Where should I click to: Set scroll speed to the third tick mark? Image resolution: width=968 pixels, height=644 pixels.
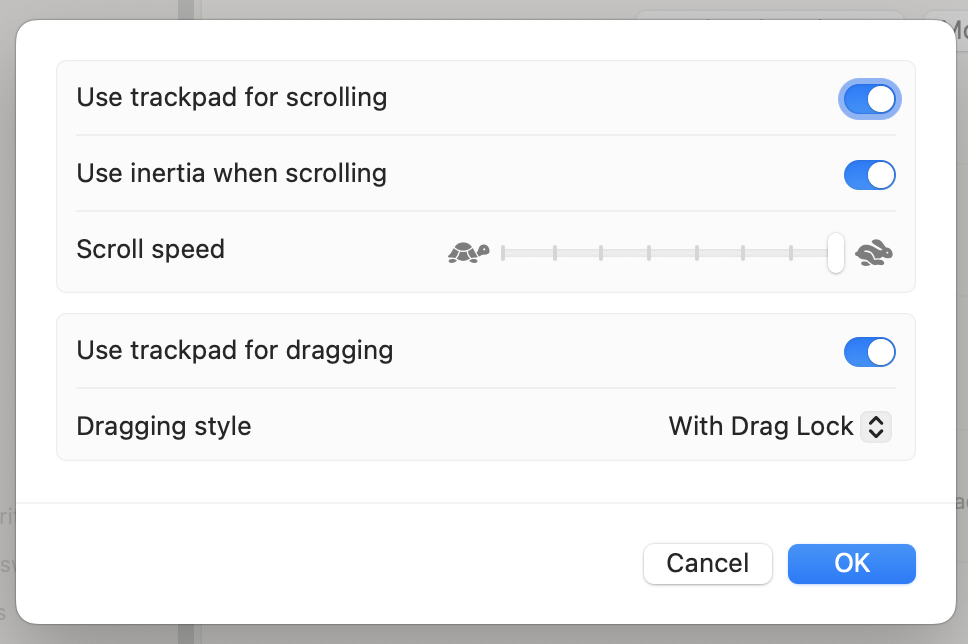tap(601, 253)
